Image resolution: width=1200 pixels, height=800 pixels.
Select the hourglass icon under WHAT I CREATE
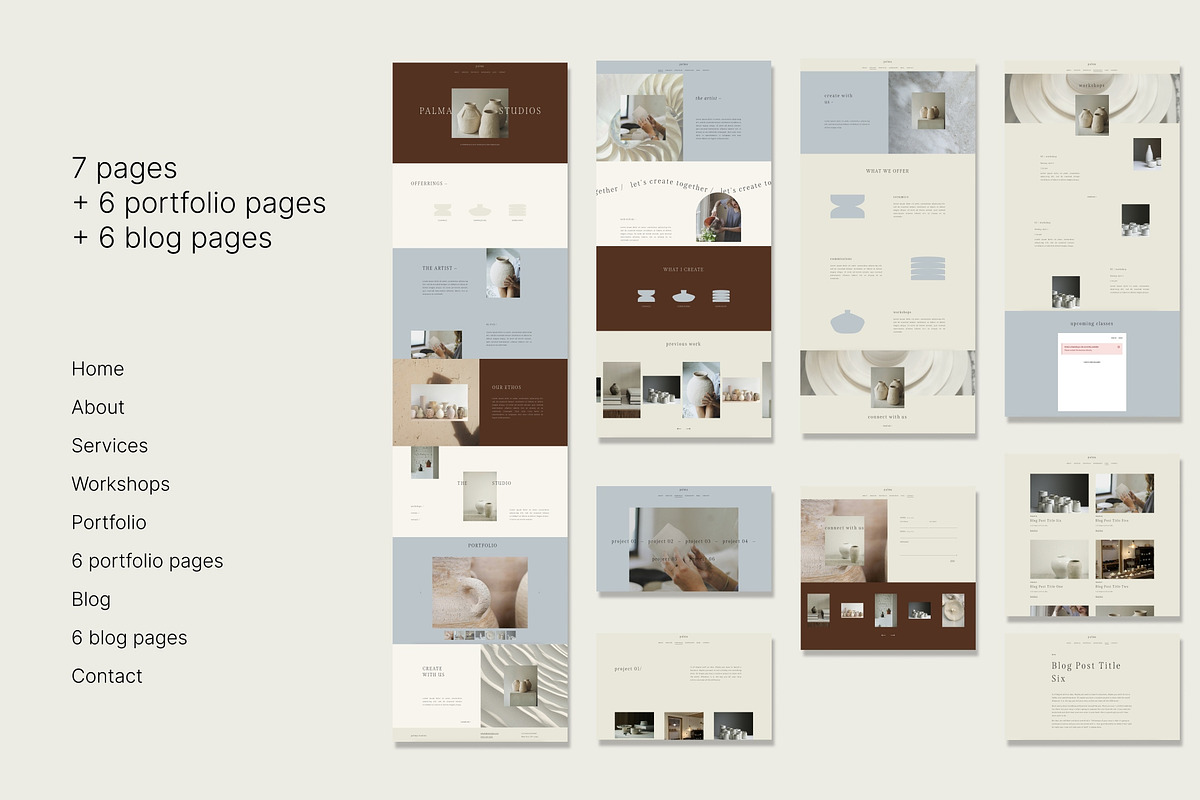point(646,296)
